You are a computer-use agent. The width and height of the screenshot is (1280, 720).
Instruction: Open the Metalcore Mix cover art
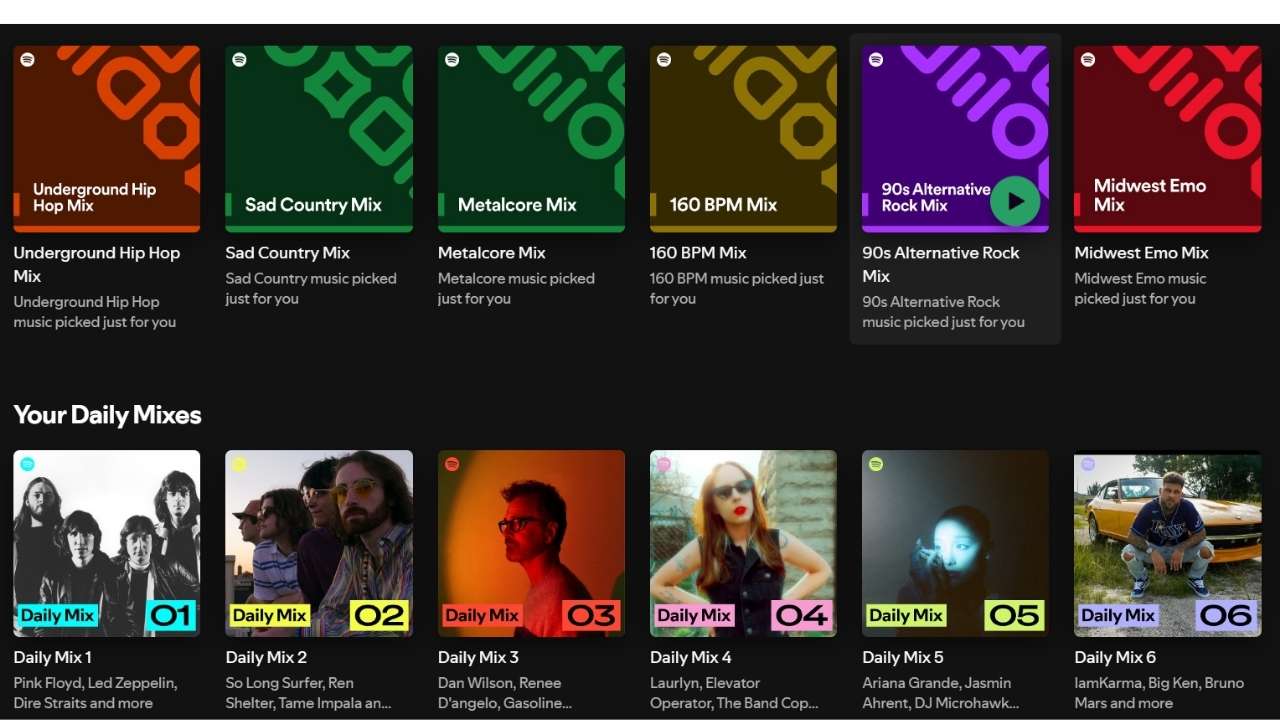coord(531,139)
